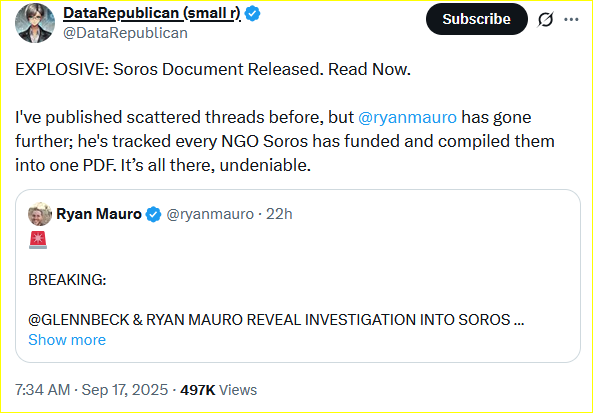The image size is (593, 413).
Task: Click the DataRepublican (small r) display name
Action: pyautogui.click(x=152, y=13)
